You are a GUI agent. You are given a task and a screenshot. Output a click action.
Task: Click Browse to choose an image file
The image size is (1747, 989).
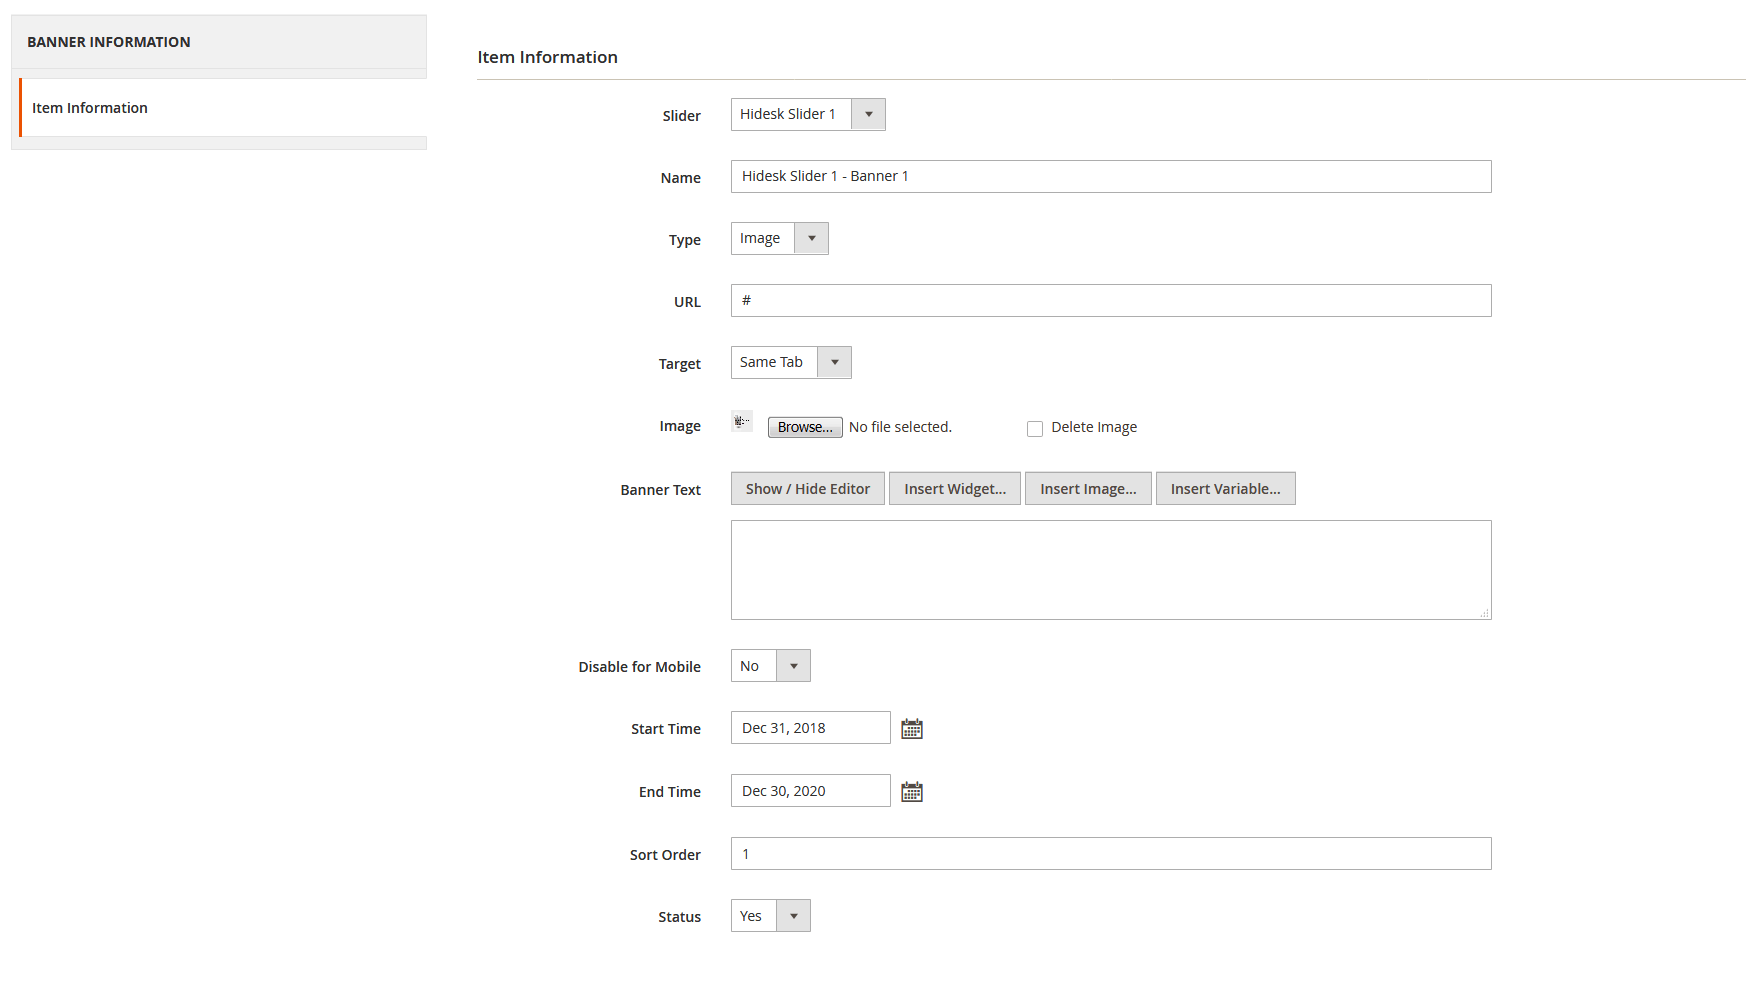click(805, 427)
